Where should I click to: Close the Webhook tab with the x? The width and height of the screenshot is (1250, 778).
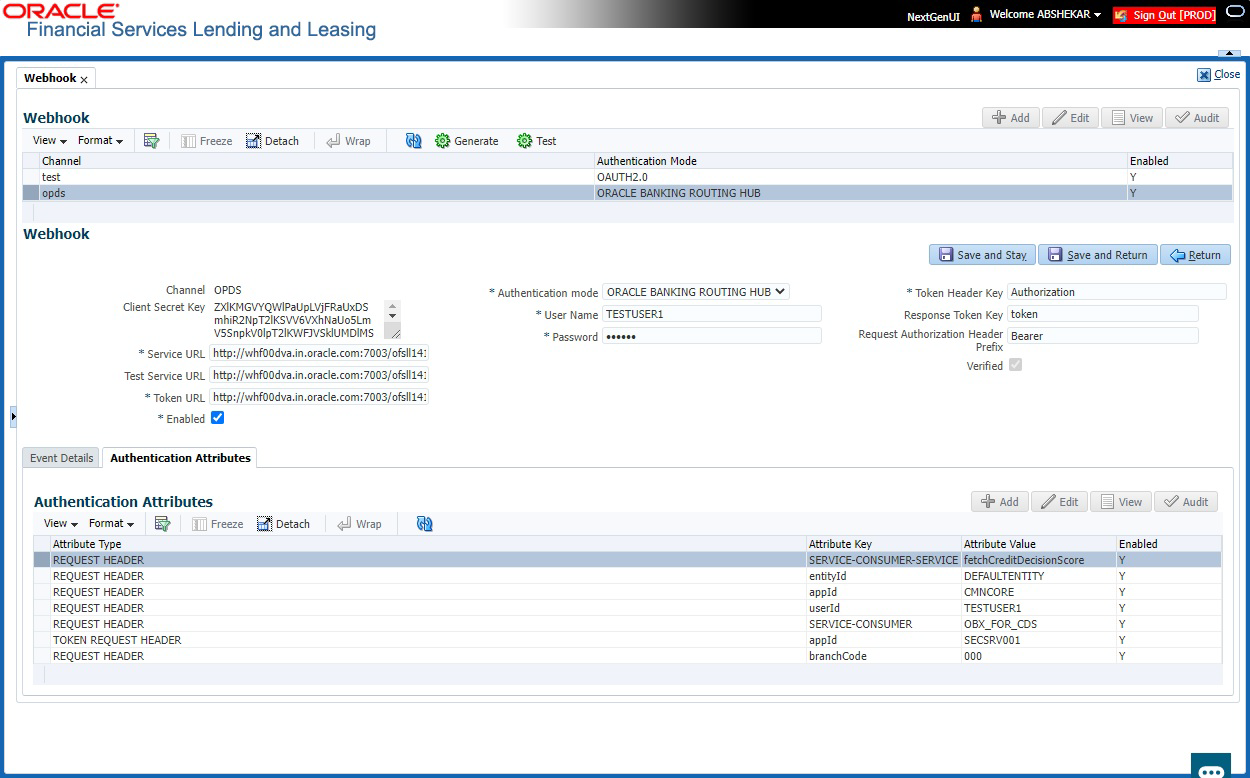84,79
